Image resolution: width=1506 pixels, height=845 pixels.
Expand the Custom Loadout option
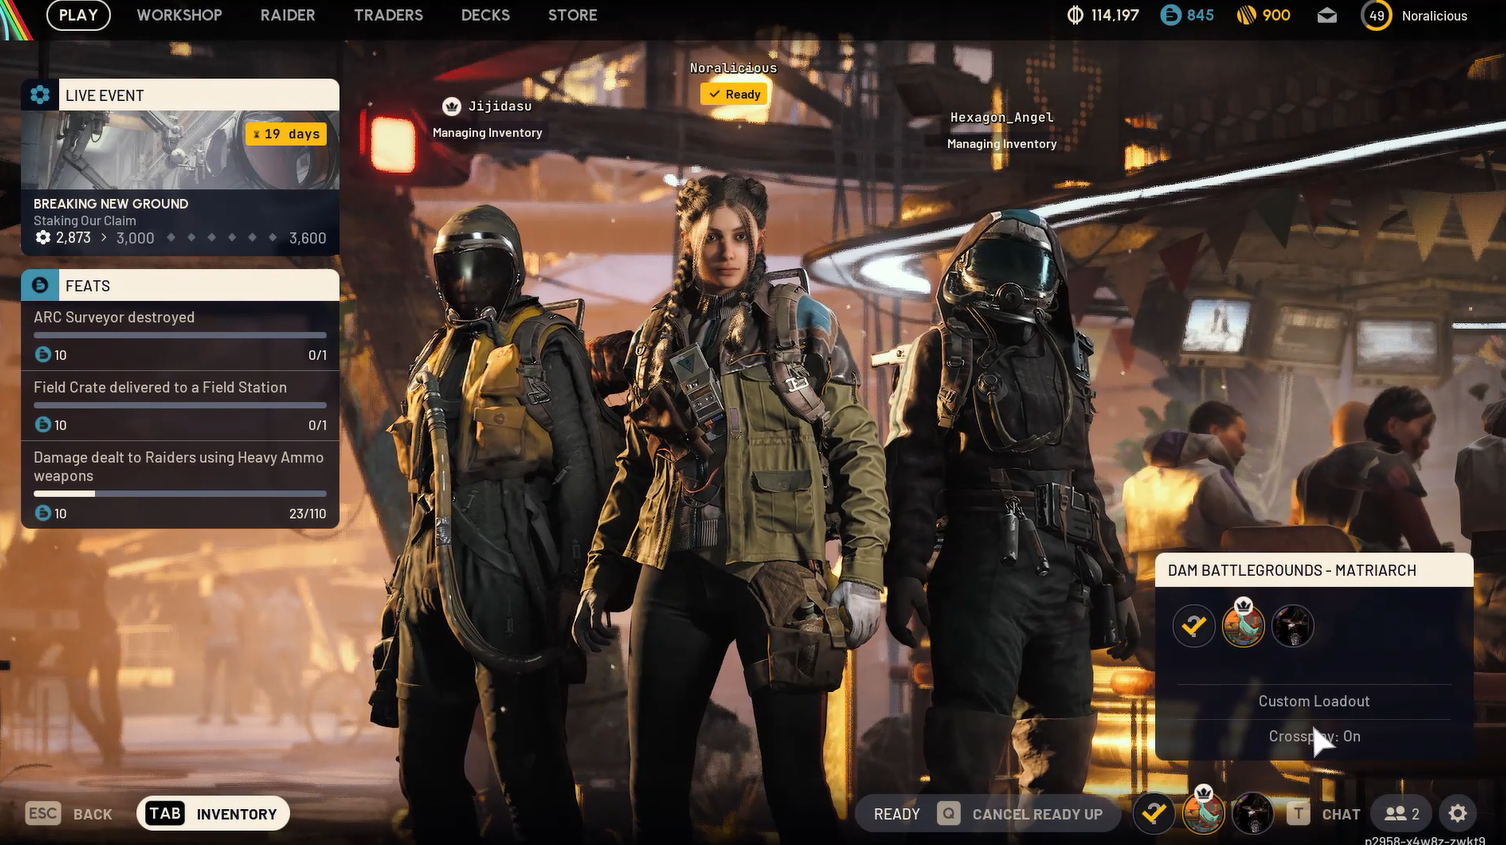pos(1314,702)
